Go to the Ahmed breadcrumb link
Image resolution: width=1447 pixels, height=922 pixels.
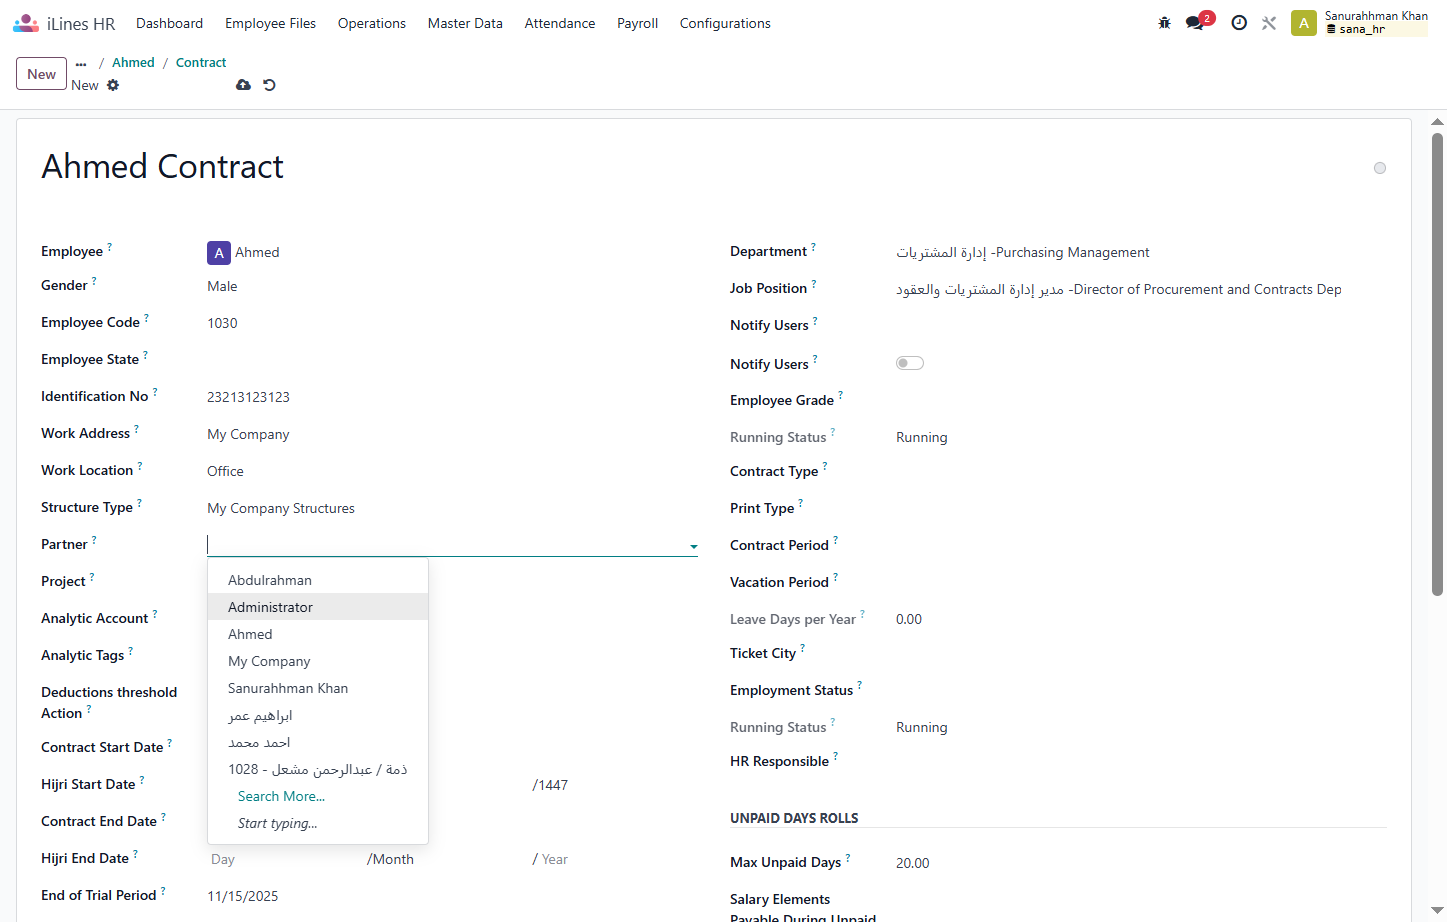point(133,62)
